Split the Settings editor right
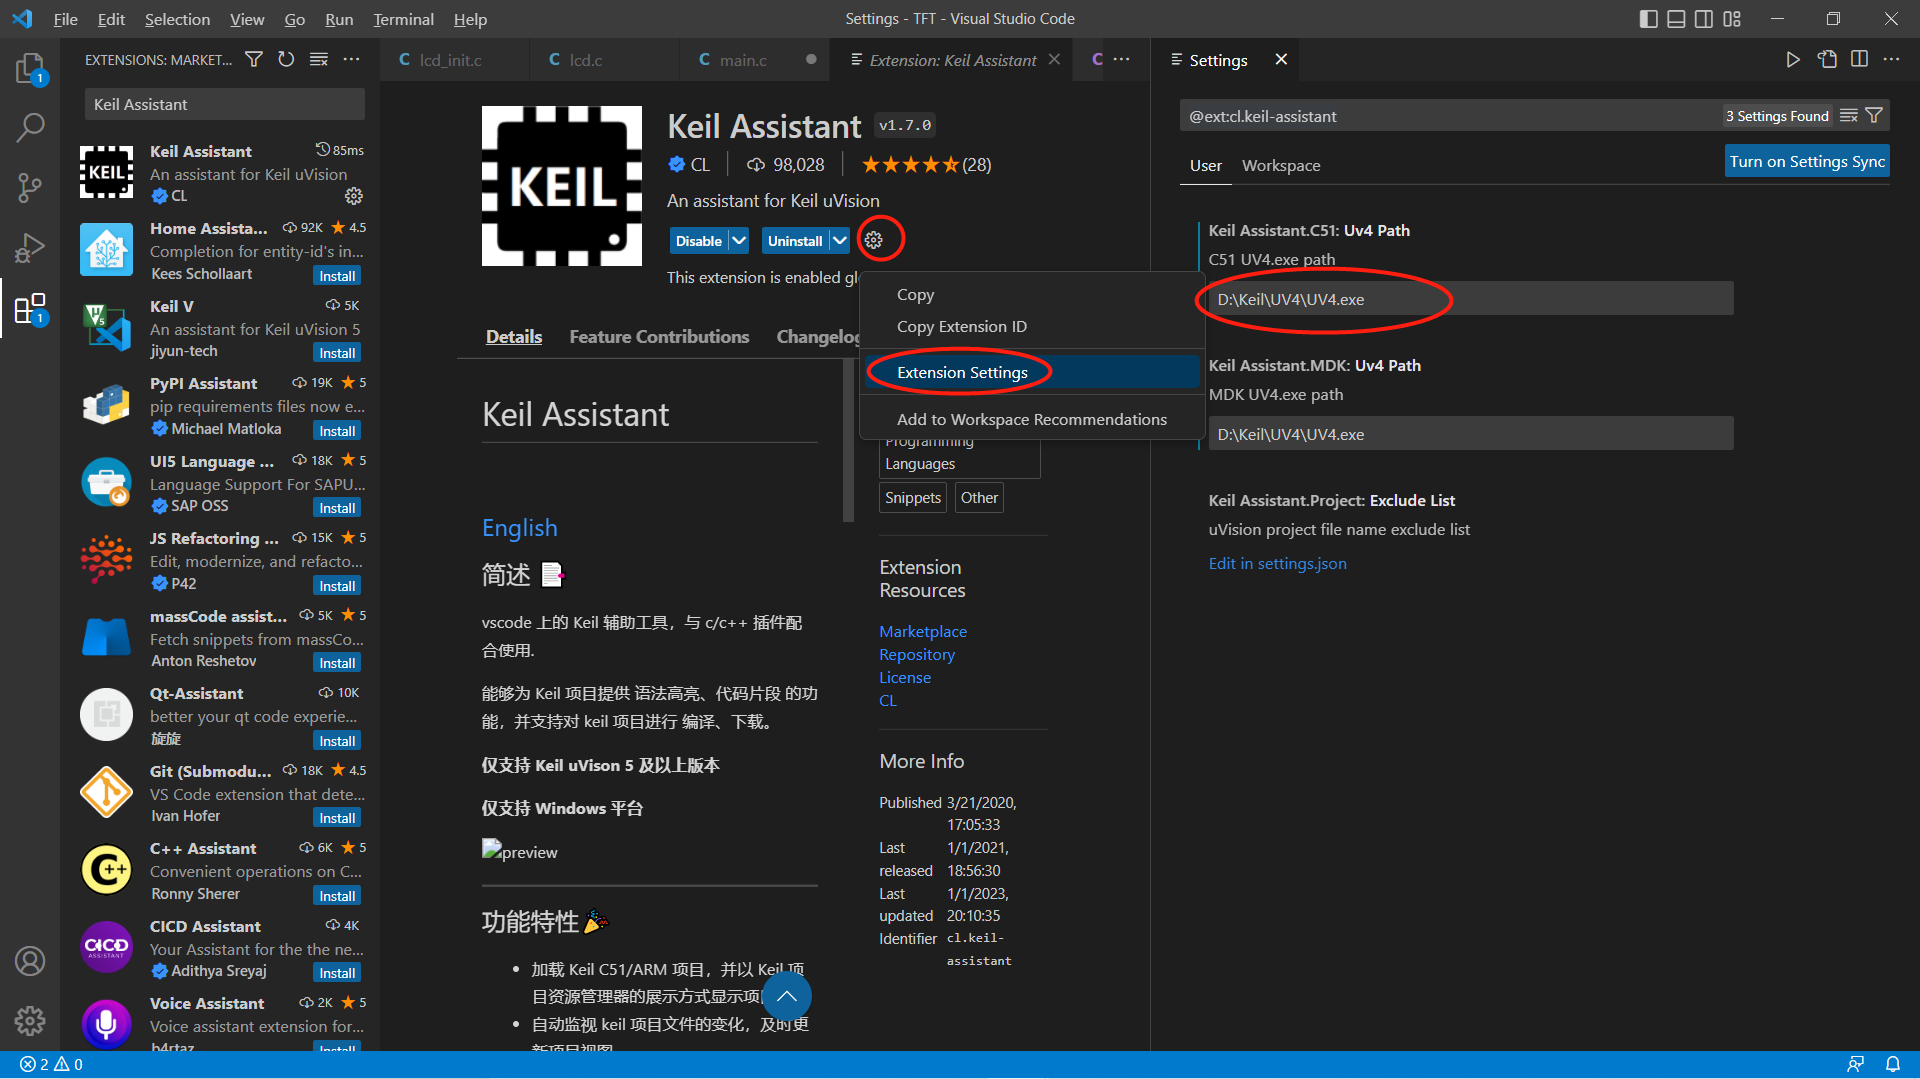 coord(1859,60)
